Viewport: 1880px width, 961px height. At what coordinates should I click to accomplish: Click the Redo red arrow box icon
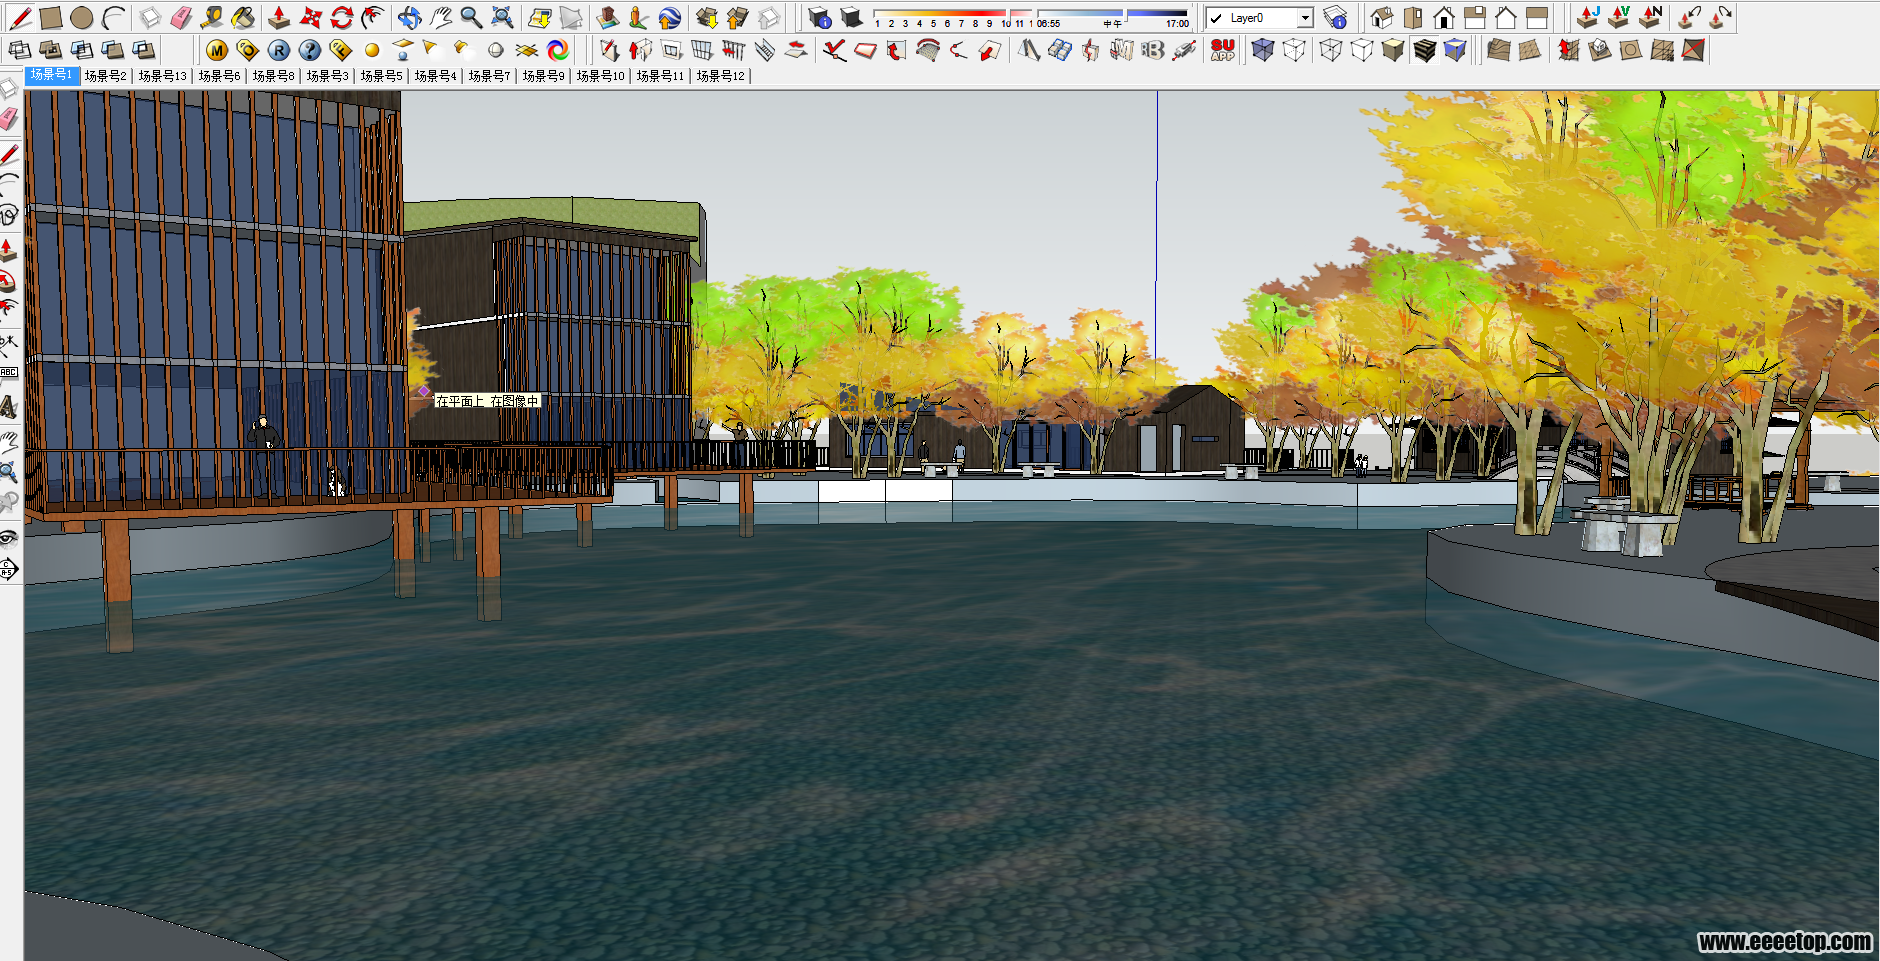point(1721,18)
